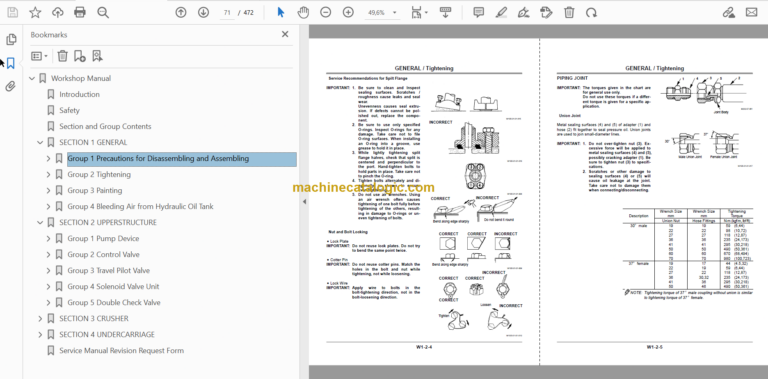768x379 pixels.
Task: Open Group 5 Double Check Valve bookmark
Action: click(114, 303)
